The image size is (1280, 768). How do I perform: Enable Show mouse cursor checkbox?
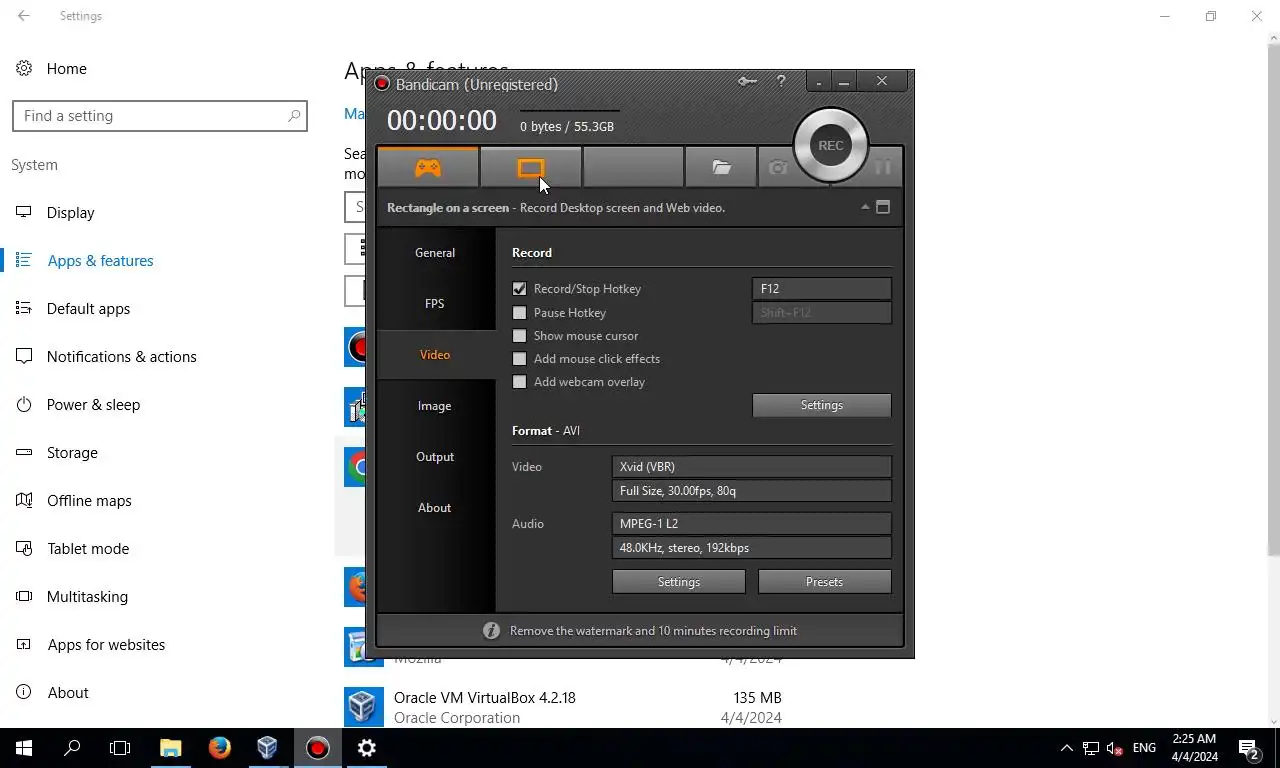[x=519, y=336]
